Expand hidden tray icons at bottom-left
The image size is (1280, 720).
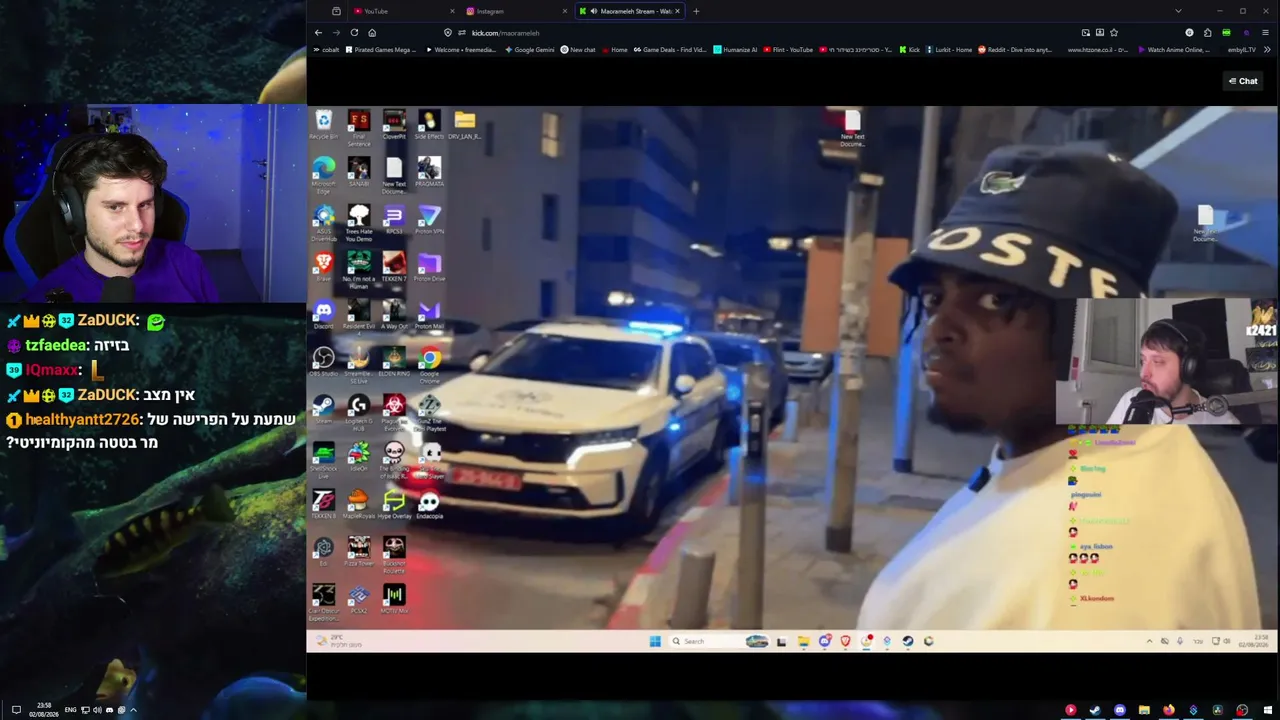coord(133,710)
